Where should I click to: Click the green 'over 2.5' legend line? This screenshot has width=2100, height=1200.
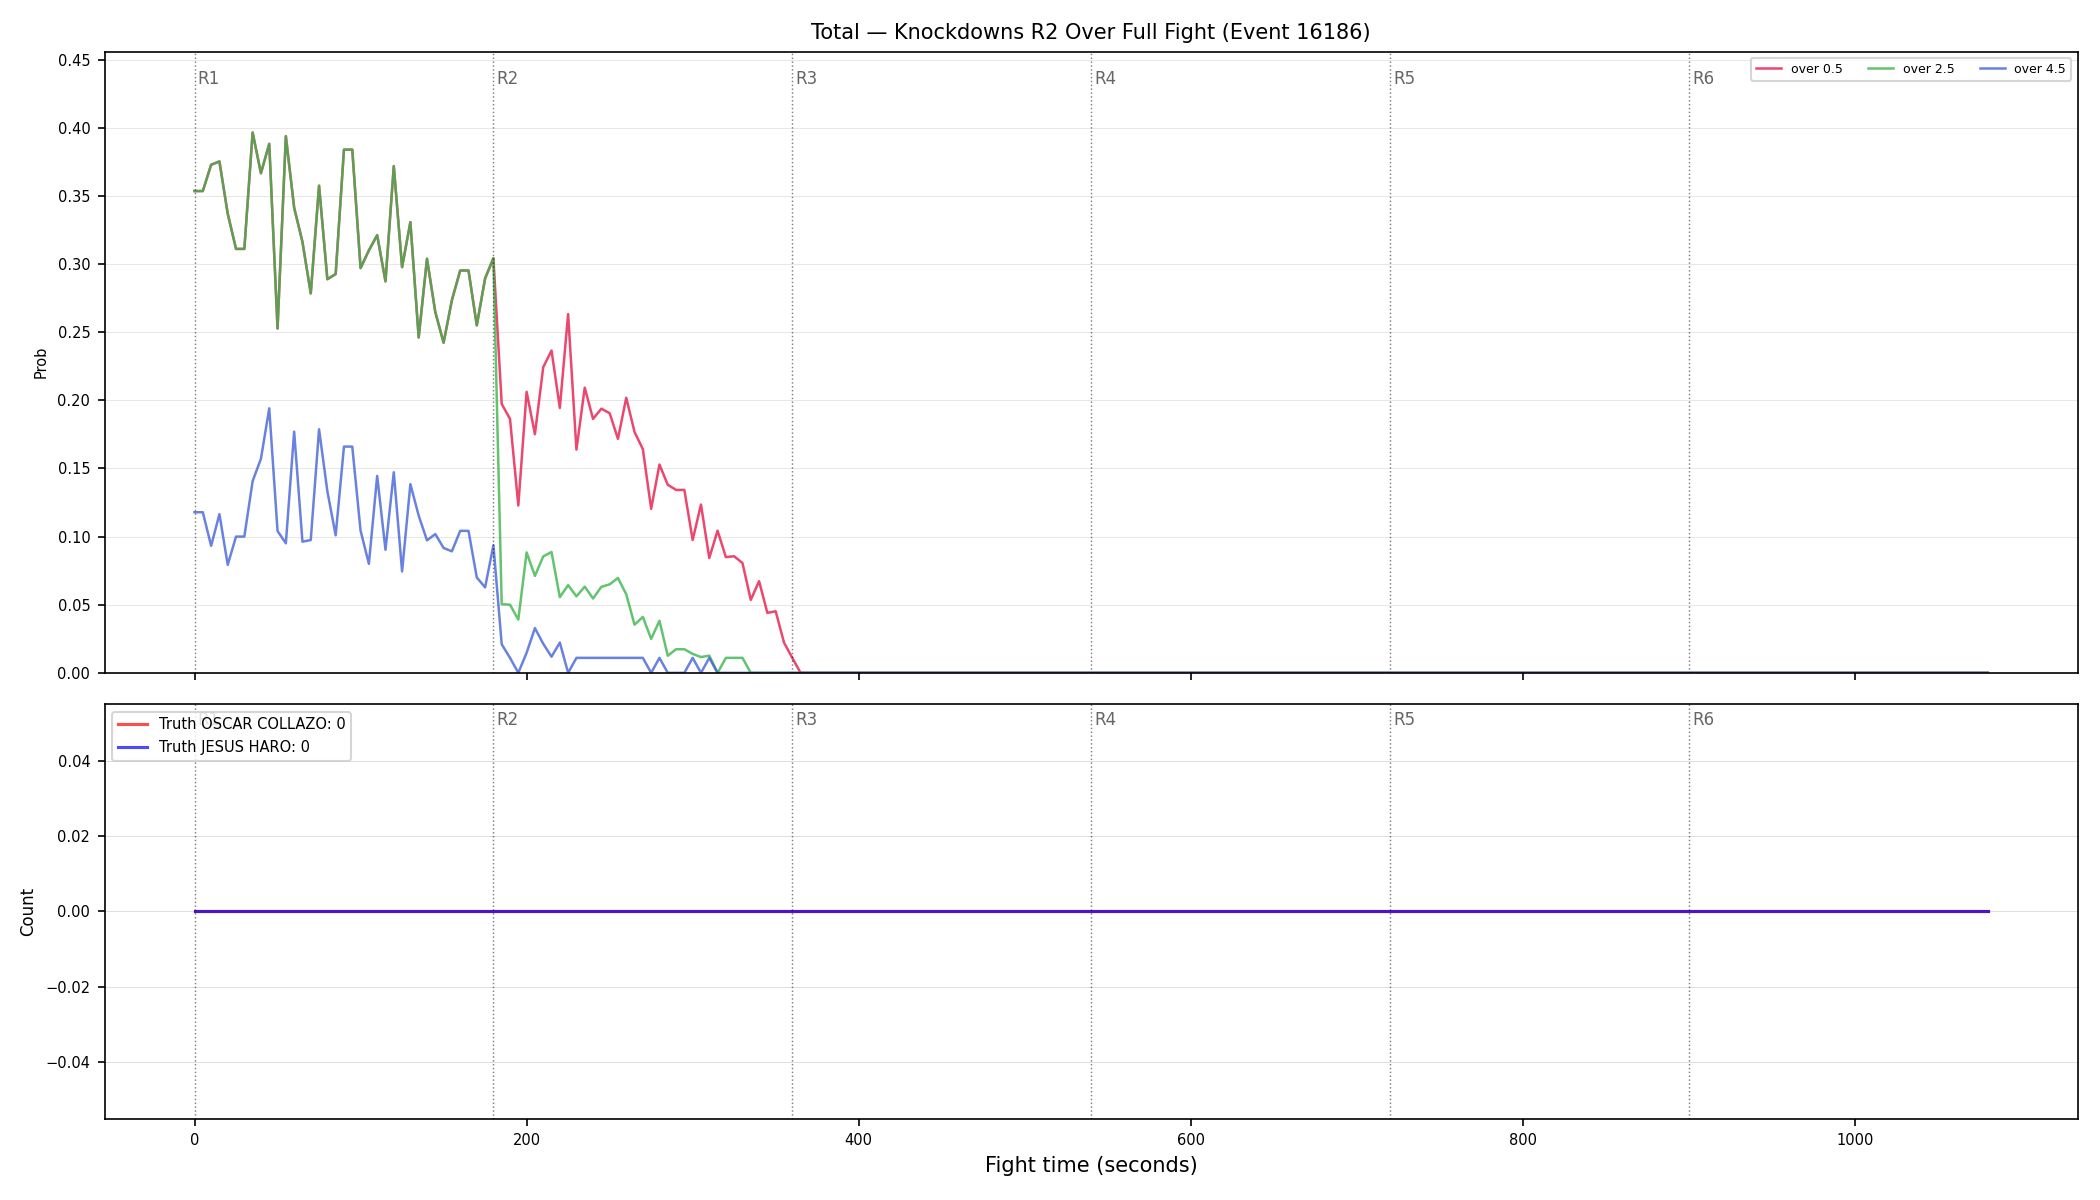pyautogui.click(x=1881, y=69)
